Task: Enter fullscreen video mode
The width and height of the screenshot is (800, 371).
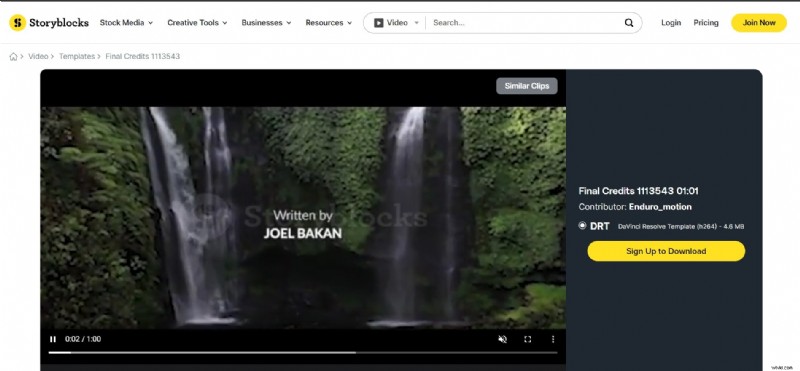Action: coord(528,339)
